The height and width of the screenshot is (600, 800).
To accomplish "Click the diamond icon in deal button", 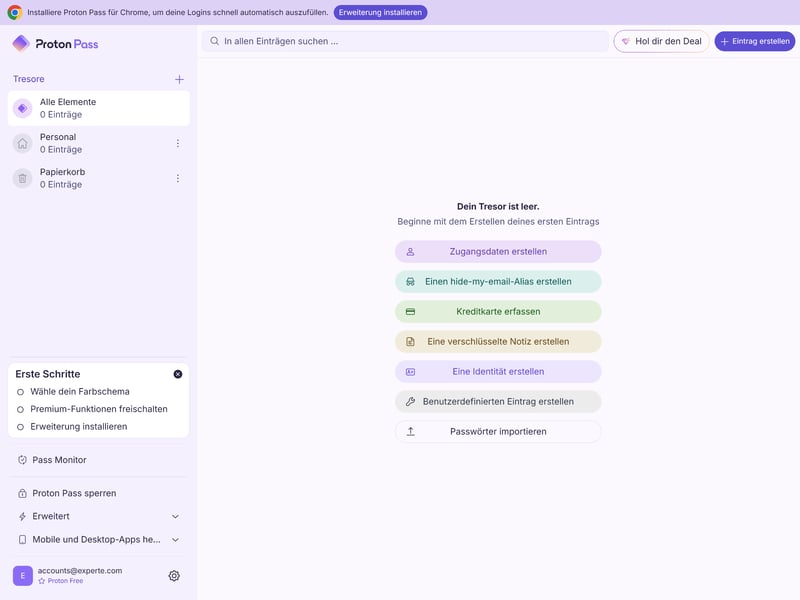I will [626, 41].
